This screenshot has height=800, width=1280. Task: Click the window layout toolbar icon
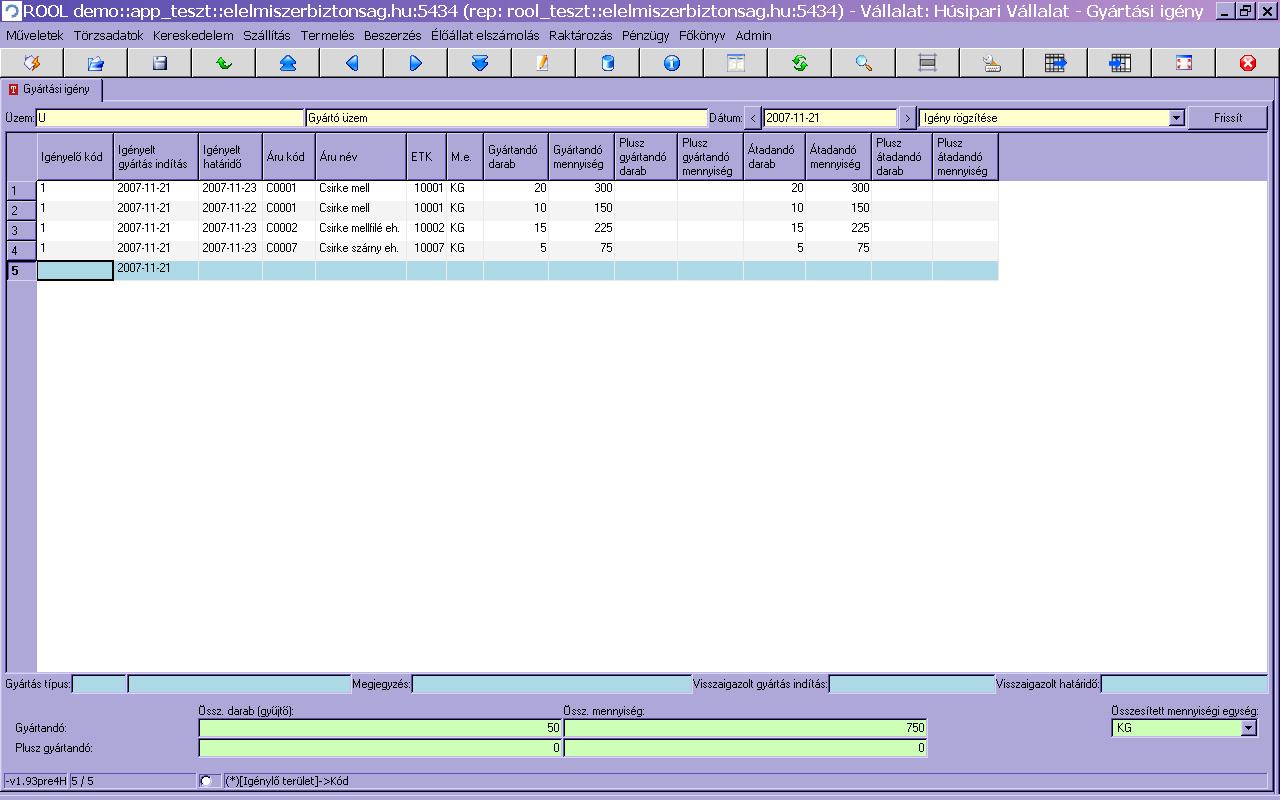tap(736, 63)
